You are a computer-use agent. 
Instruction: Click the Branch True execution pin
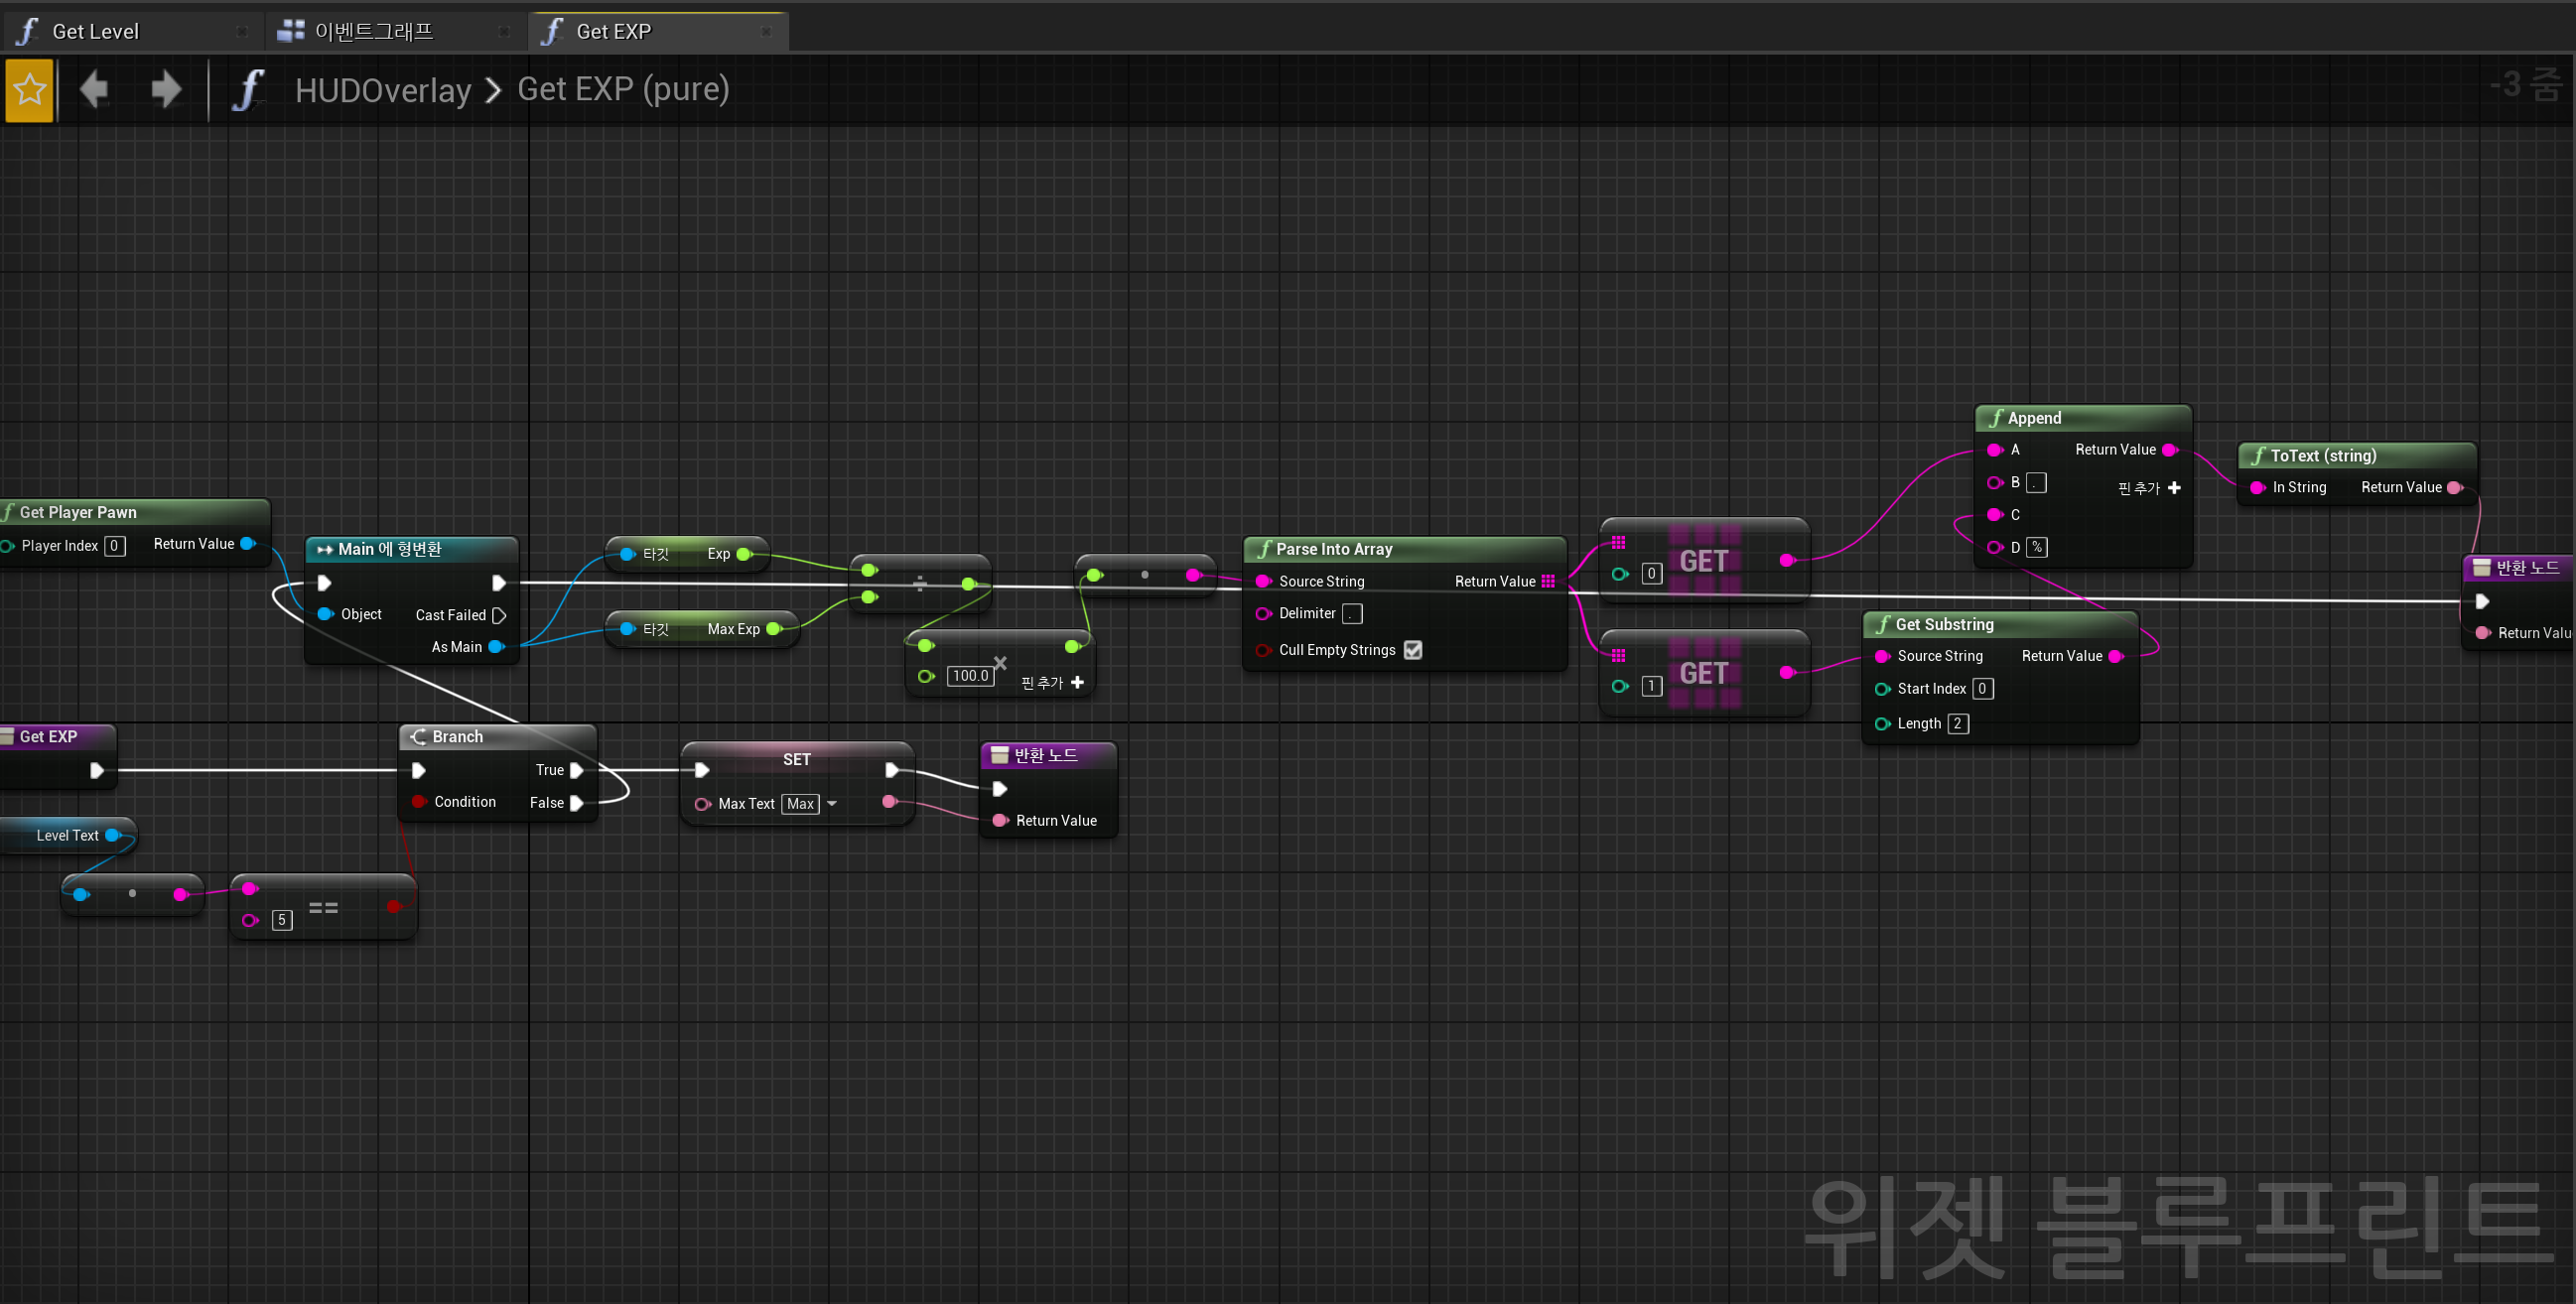(577, 771)
